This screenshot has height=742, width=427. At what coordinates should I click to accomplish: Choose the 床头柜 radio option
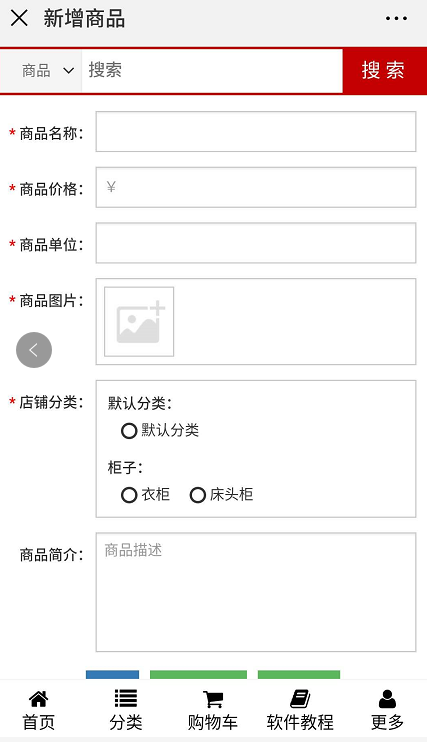pos(197,495)
